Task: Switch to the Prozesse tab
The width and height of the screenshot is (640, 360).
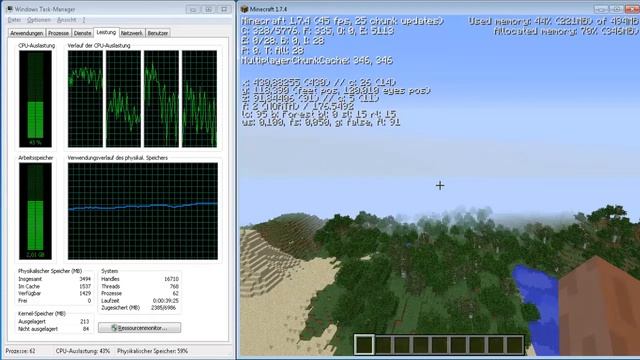Action: 58,33
